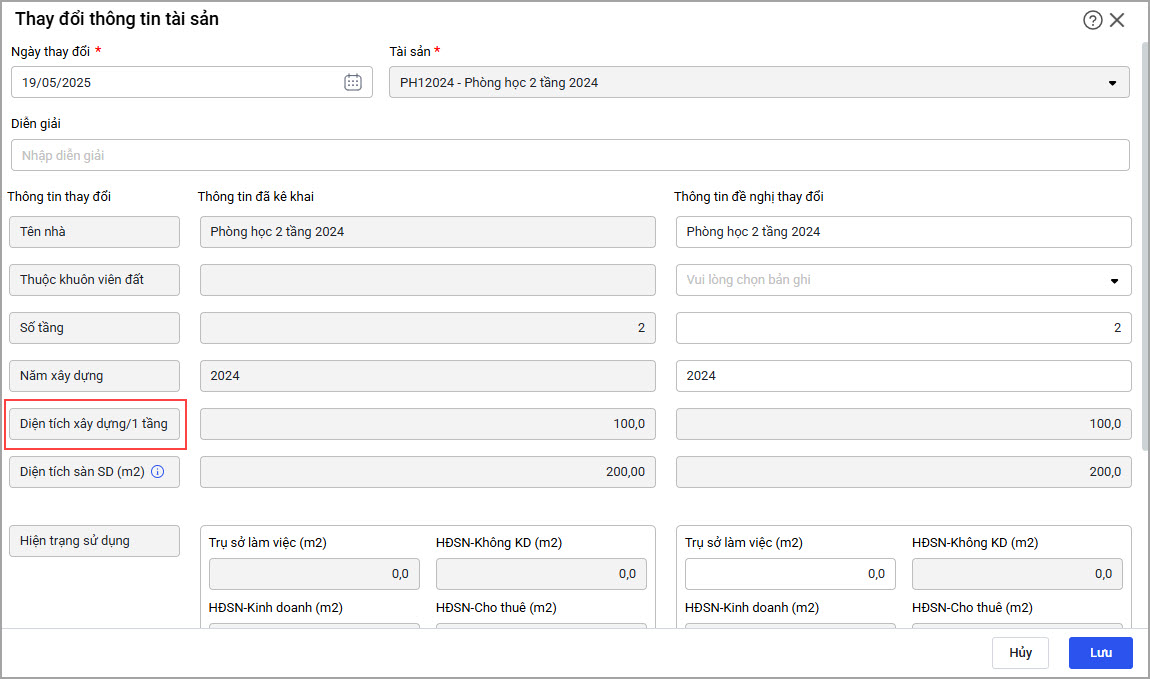
Task: Click the proposed Số tầng field
Action: tap(903, 328)
